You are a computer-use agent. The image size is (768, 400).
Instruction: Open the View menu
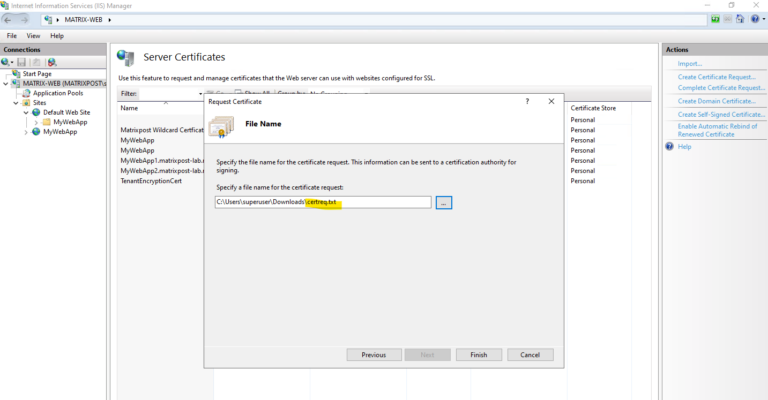[x=33, y=36]
